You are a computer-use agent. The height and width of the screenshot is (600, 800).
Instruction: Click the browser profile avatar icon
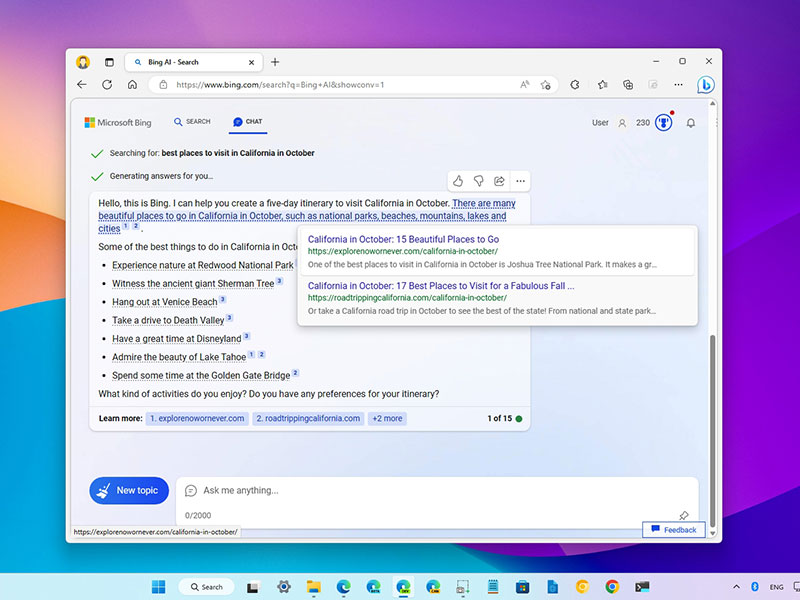pyautogui.click(x=83, y=62)
